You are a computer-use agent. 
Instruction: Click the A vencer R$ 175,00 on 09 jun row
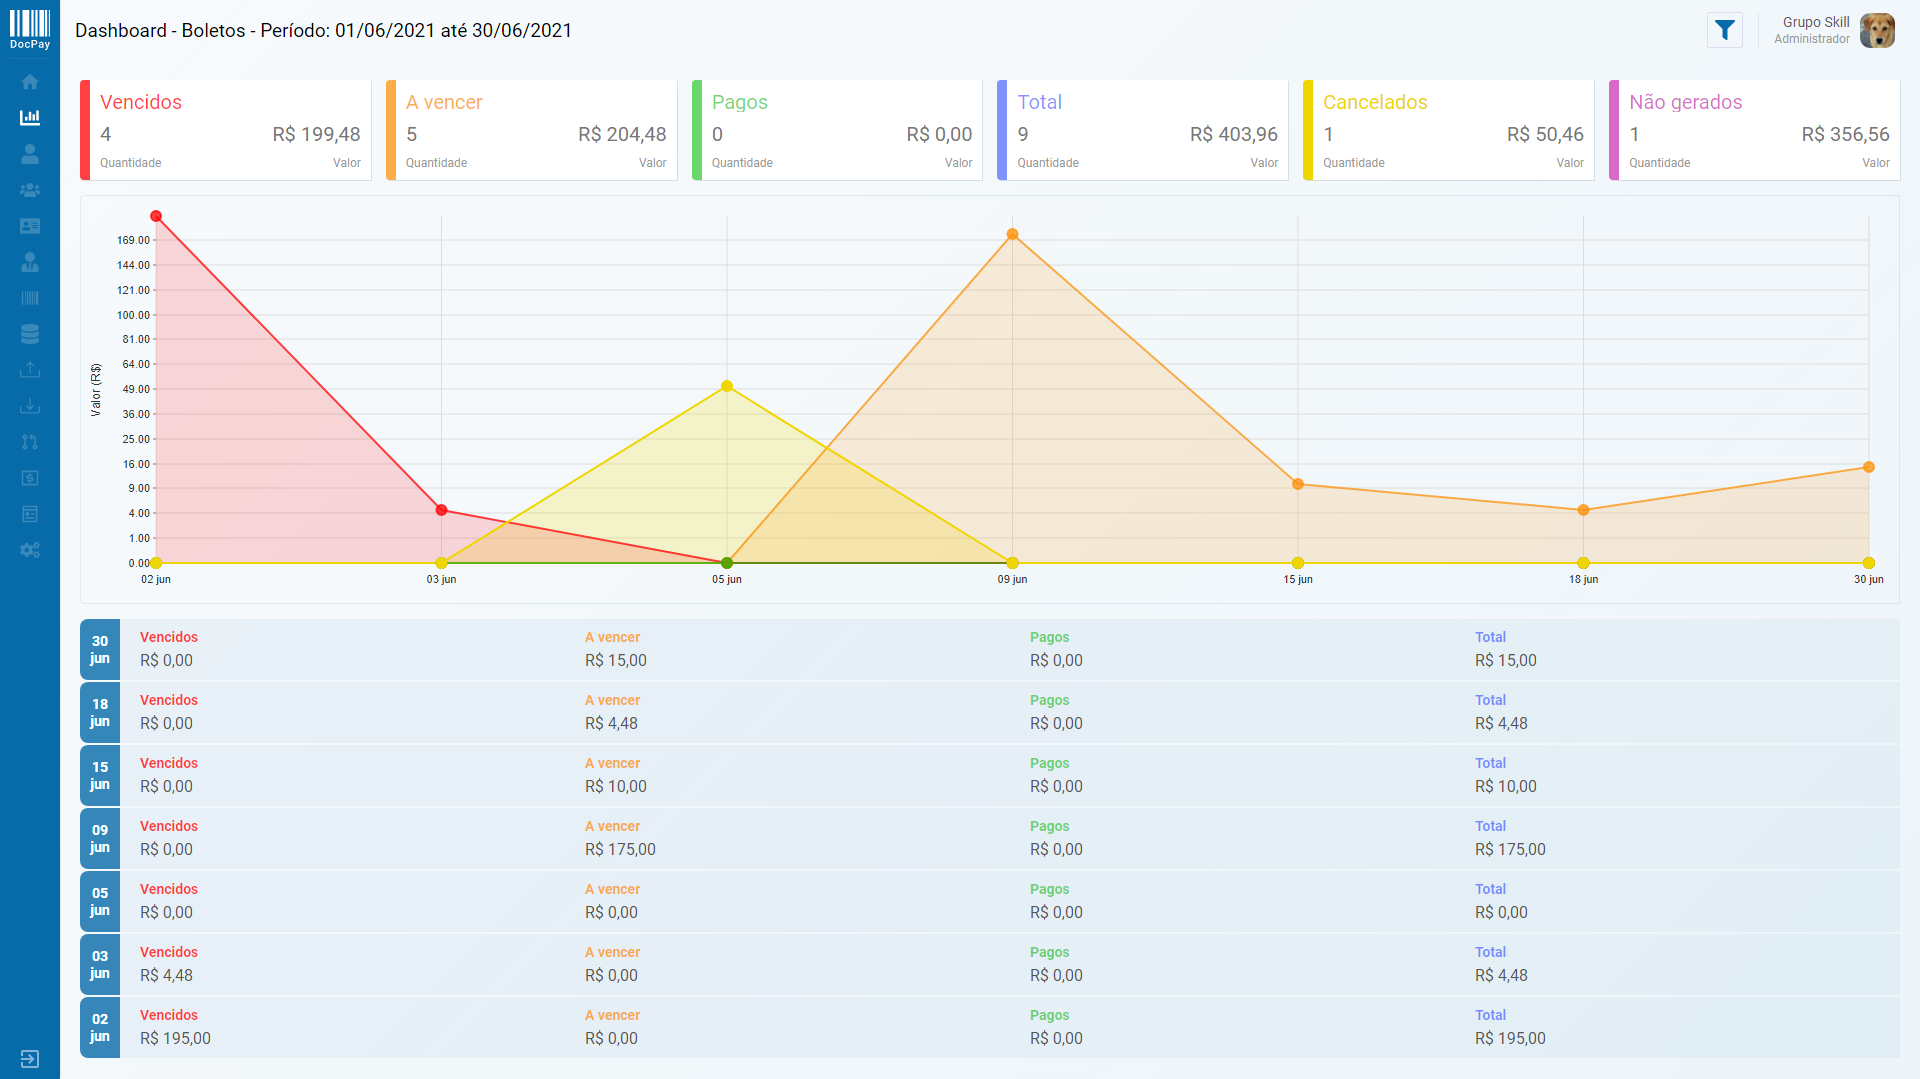tap(620, 849)
